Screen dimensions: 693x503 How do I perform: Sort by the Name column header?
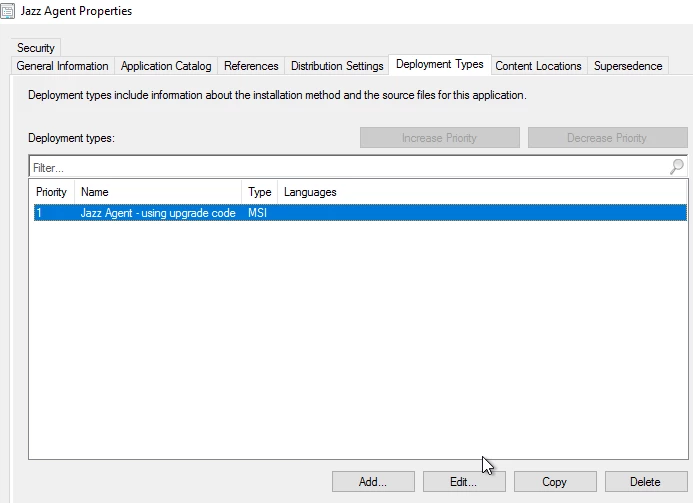(x=158, y=192)
